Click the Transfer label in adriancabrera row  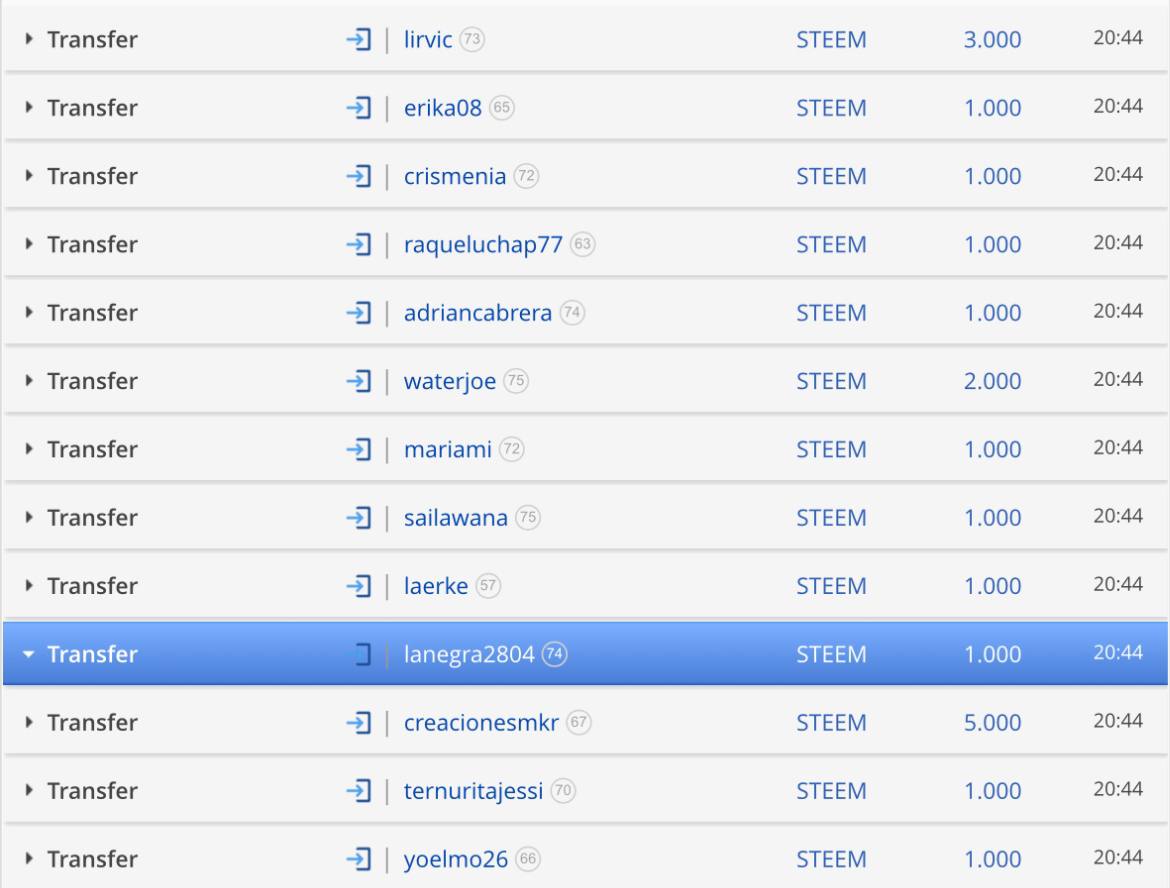pos(93,313)
